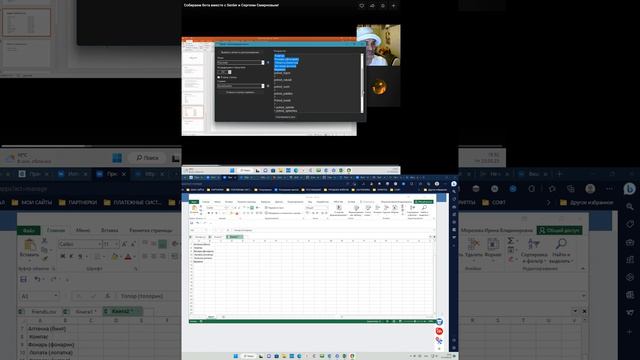Click the Undo arrow in Excel quick access
This screenshot has height=360, width=640.
coord(198,223)
